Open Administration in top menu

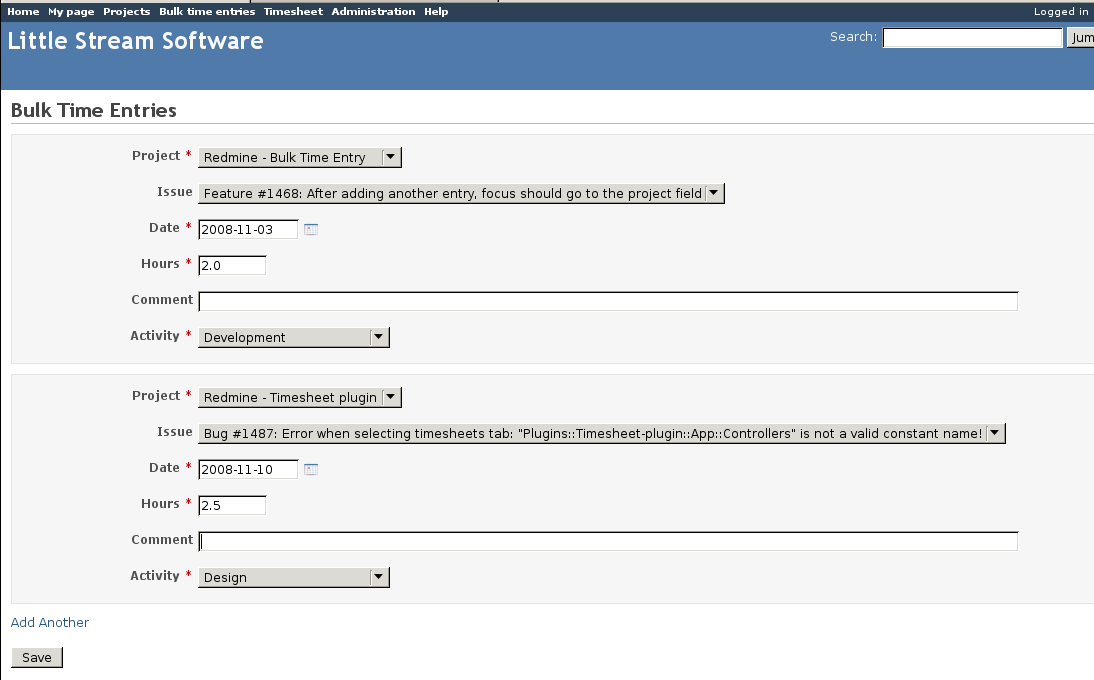pos(373,11)
